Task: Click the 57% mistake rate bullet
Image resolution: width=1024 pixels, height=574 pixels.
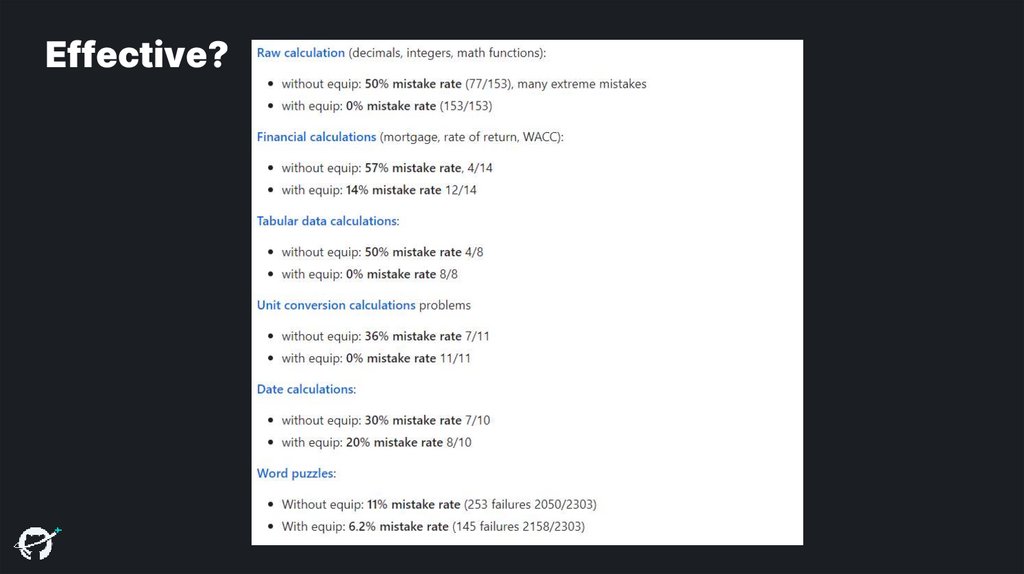Action: (x=386, y=168)
